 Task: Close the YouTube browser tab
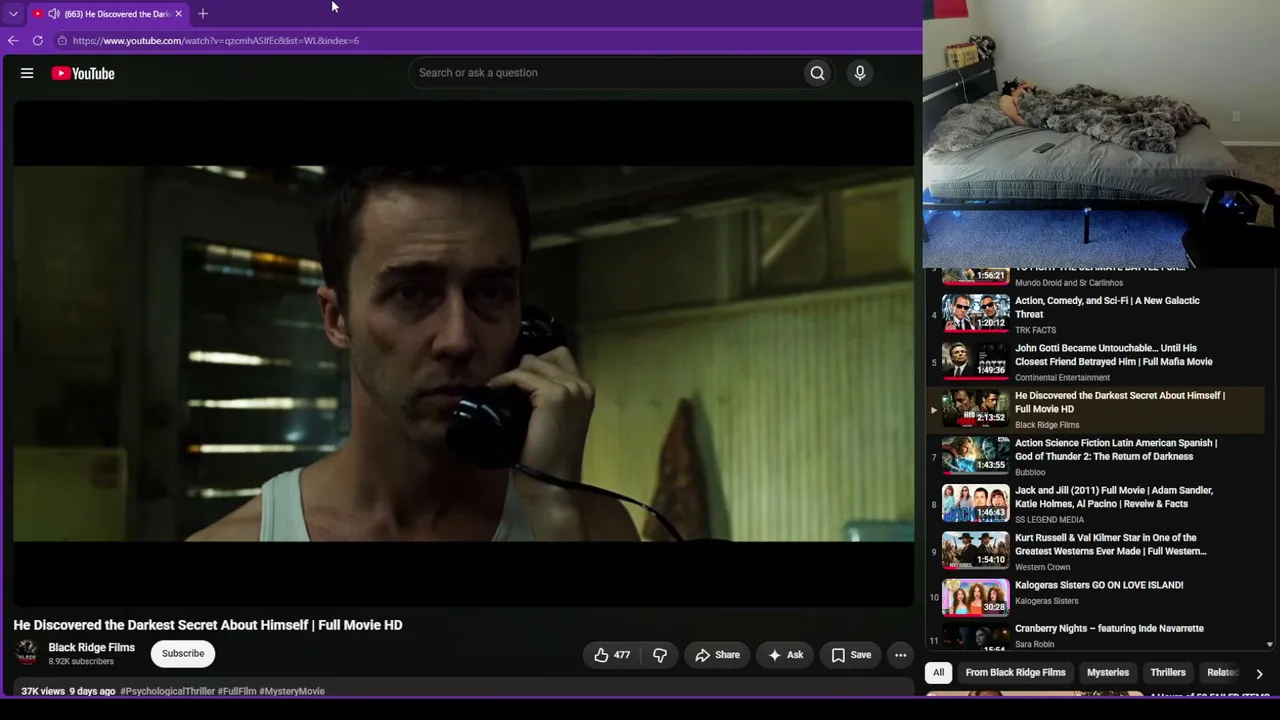(178, 14)
